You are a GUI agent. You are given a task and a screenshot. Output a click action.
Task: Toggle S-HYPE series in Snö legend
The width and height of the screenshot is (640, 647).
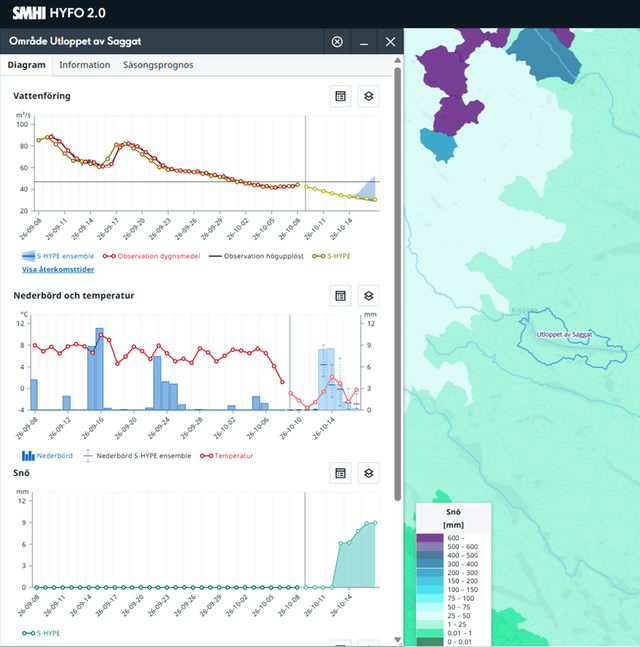[41, 633]
